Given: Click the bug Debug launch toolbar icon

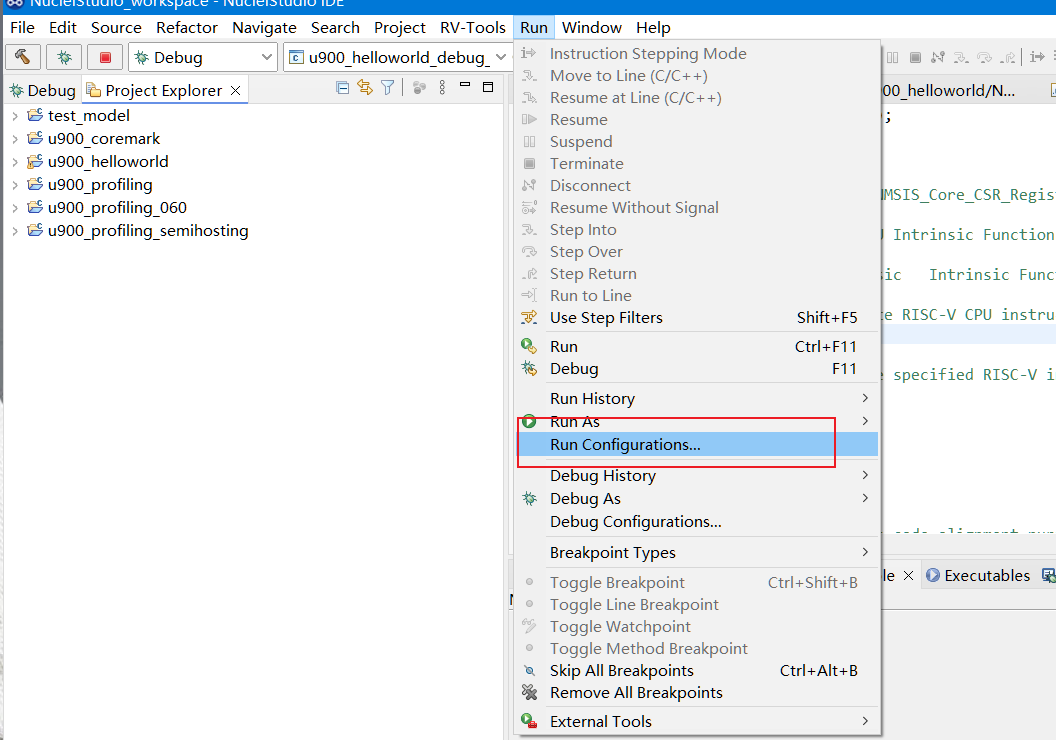Looking at the screenshot, I should pos(64,57).
